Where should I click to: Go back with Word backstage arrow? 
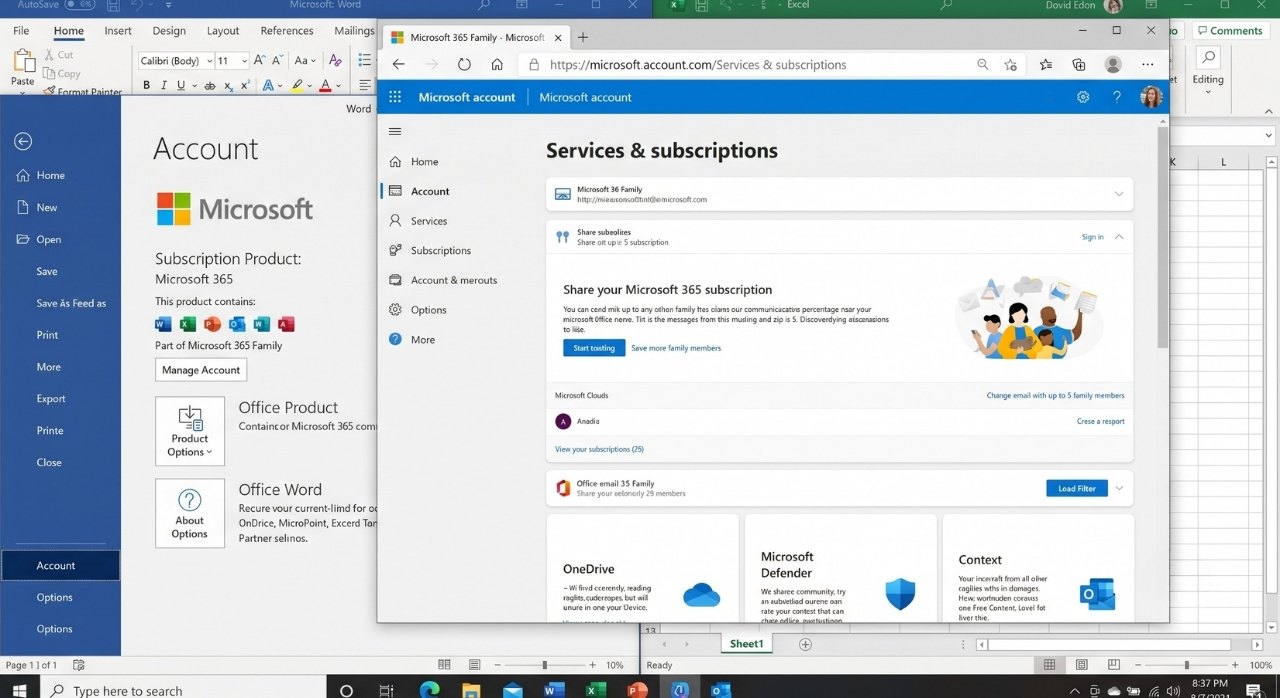tap(23, 142)
